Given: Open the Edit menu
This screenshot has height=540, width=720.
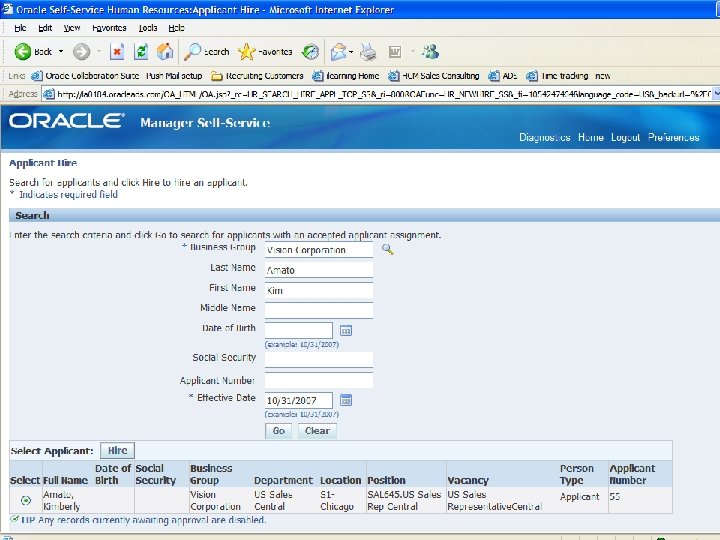Looking at the screenshot, I should coord(45,28).
